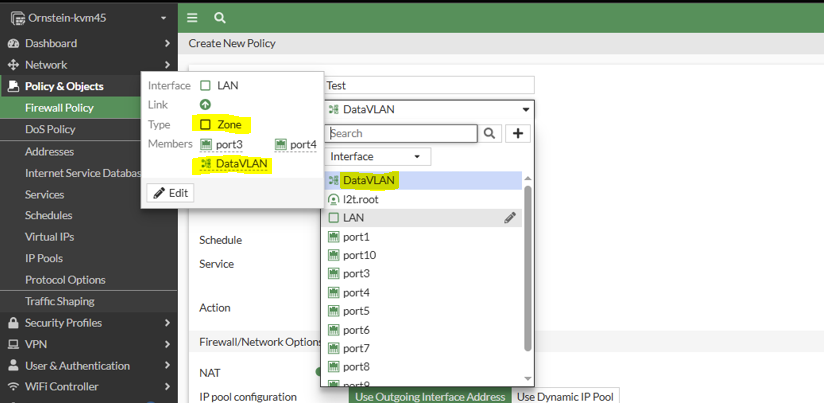Select port10 in the list
824x403 pixels.
[423, 255]
